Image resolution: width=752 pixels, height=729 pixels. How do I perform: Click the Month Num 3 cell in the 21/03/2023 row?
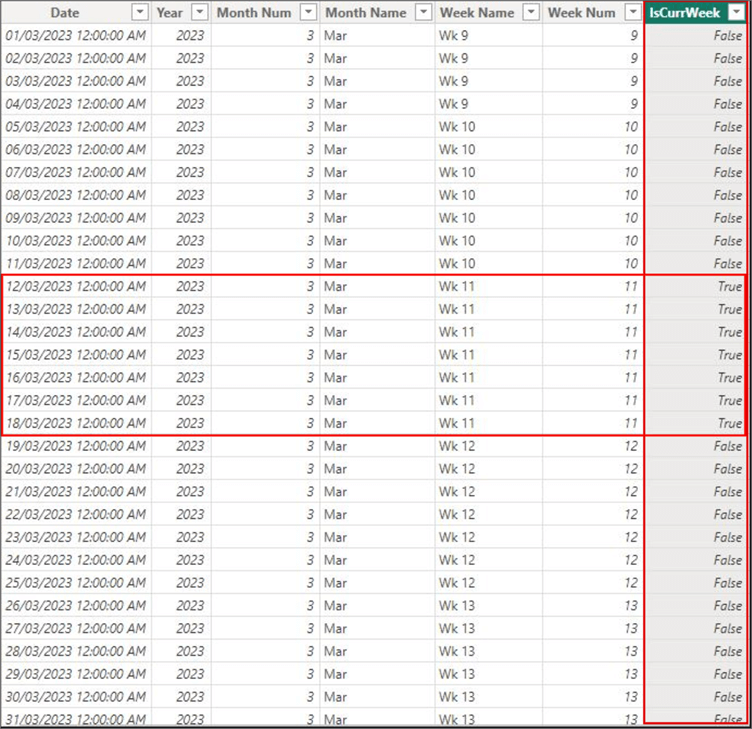point(265,492)
